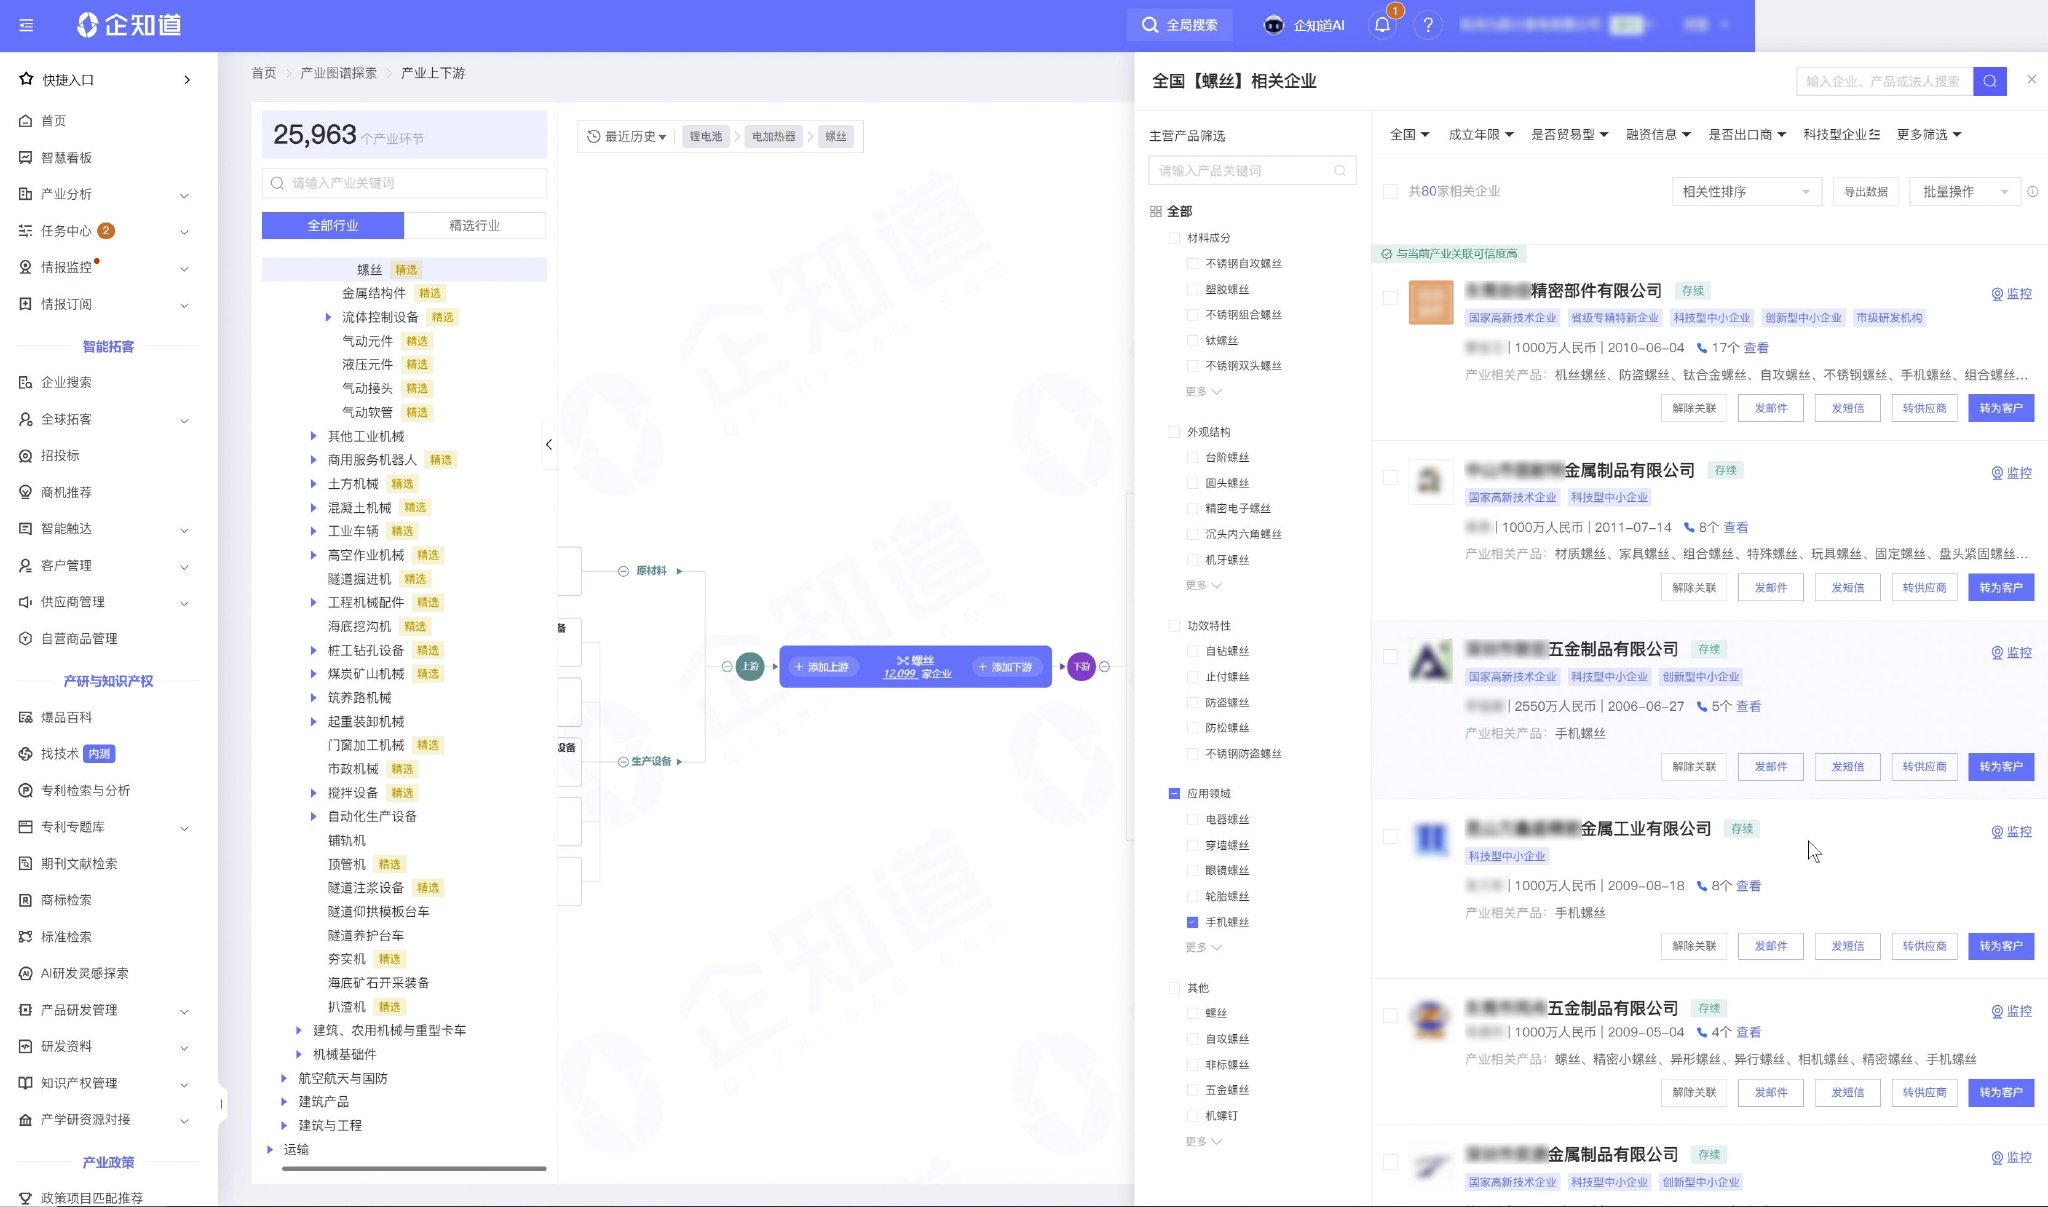Open 企知道AI robot icon
This screenshot has height=1207, width=2048.
point(1273,25)
